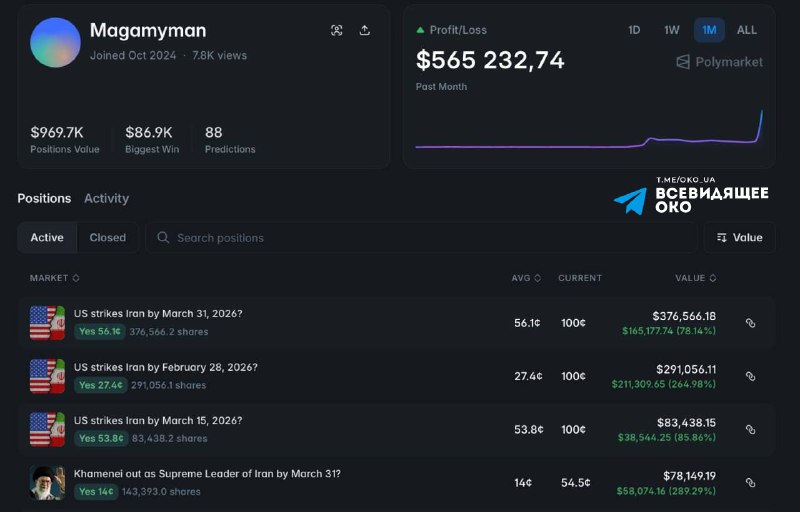
Task: Click the Telegram paper-plane logo
Action: tap(630, 201)
